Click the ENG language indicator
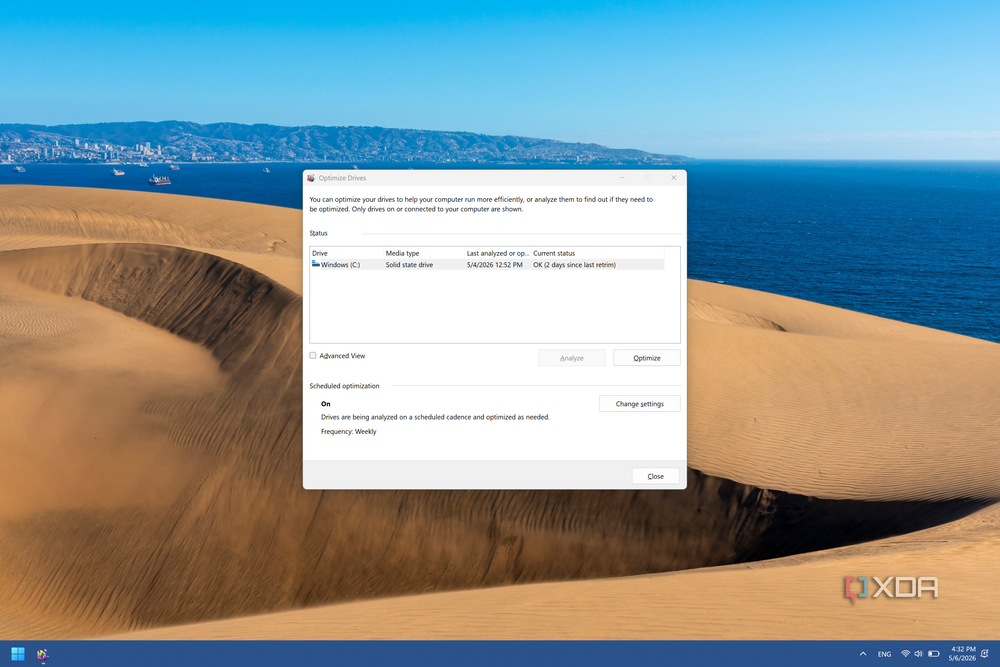Screen dimensions: 1000x667 [x=885, y=654]
